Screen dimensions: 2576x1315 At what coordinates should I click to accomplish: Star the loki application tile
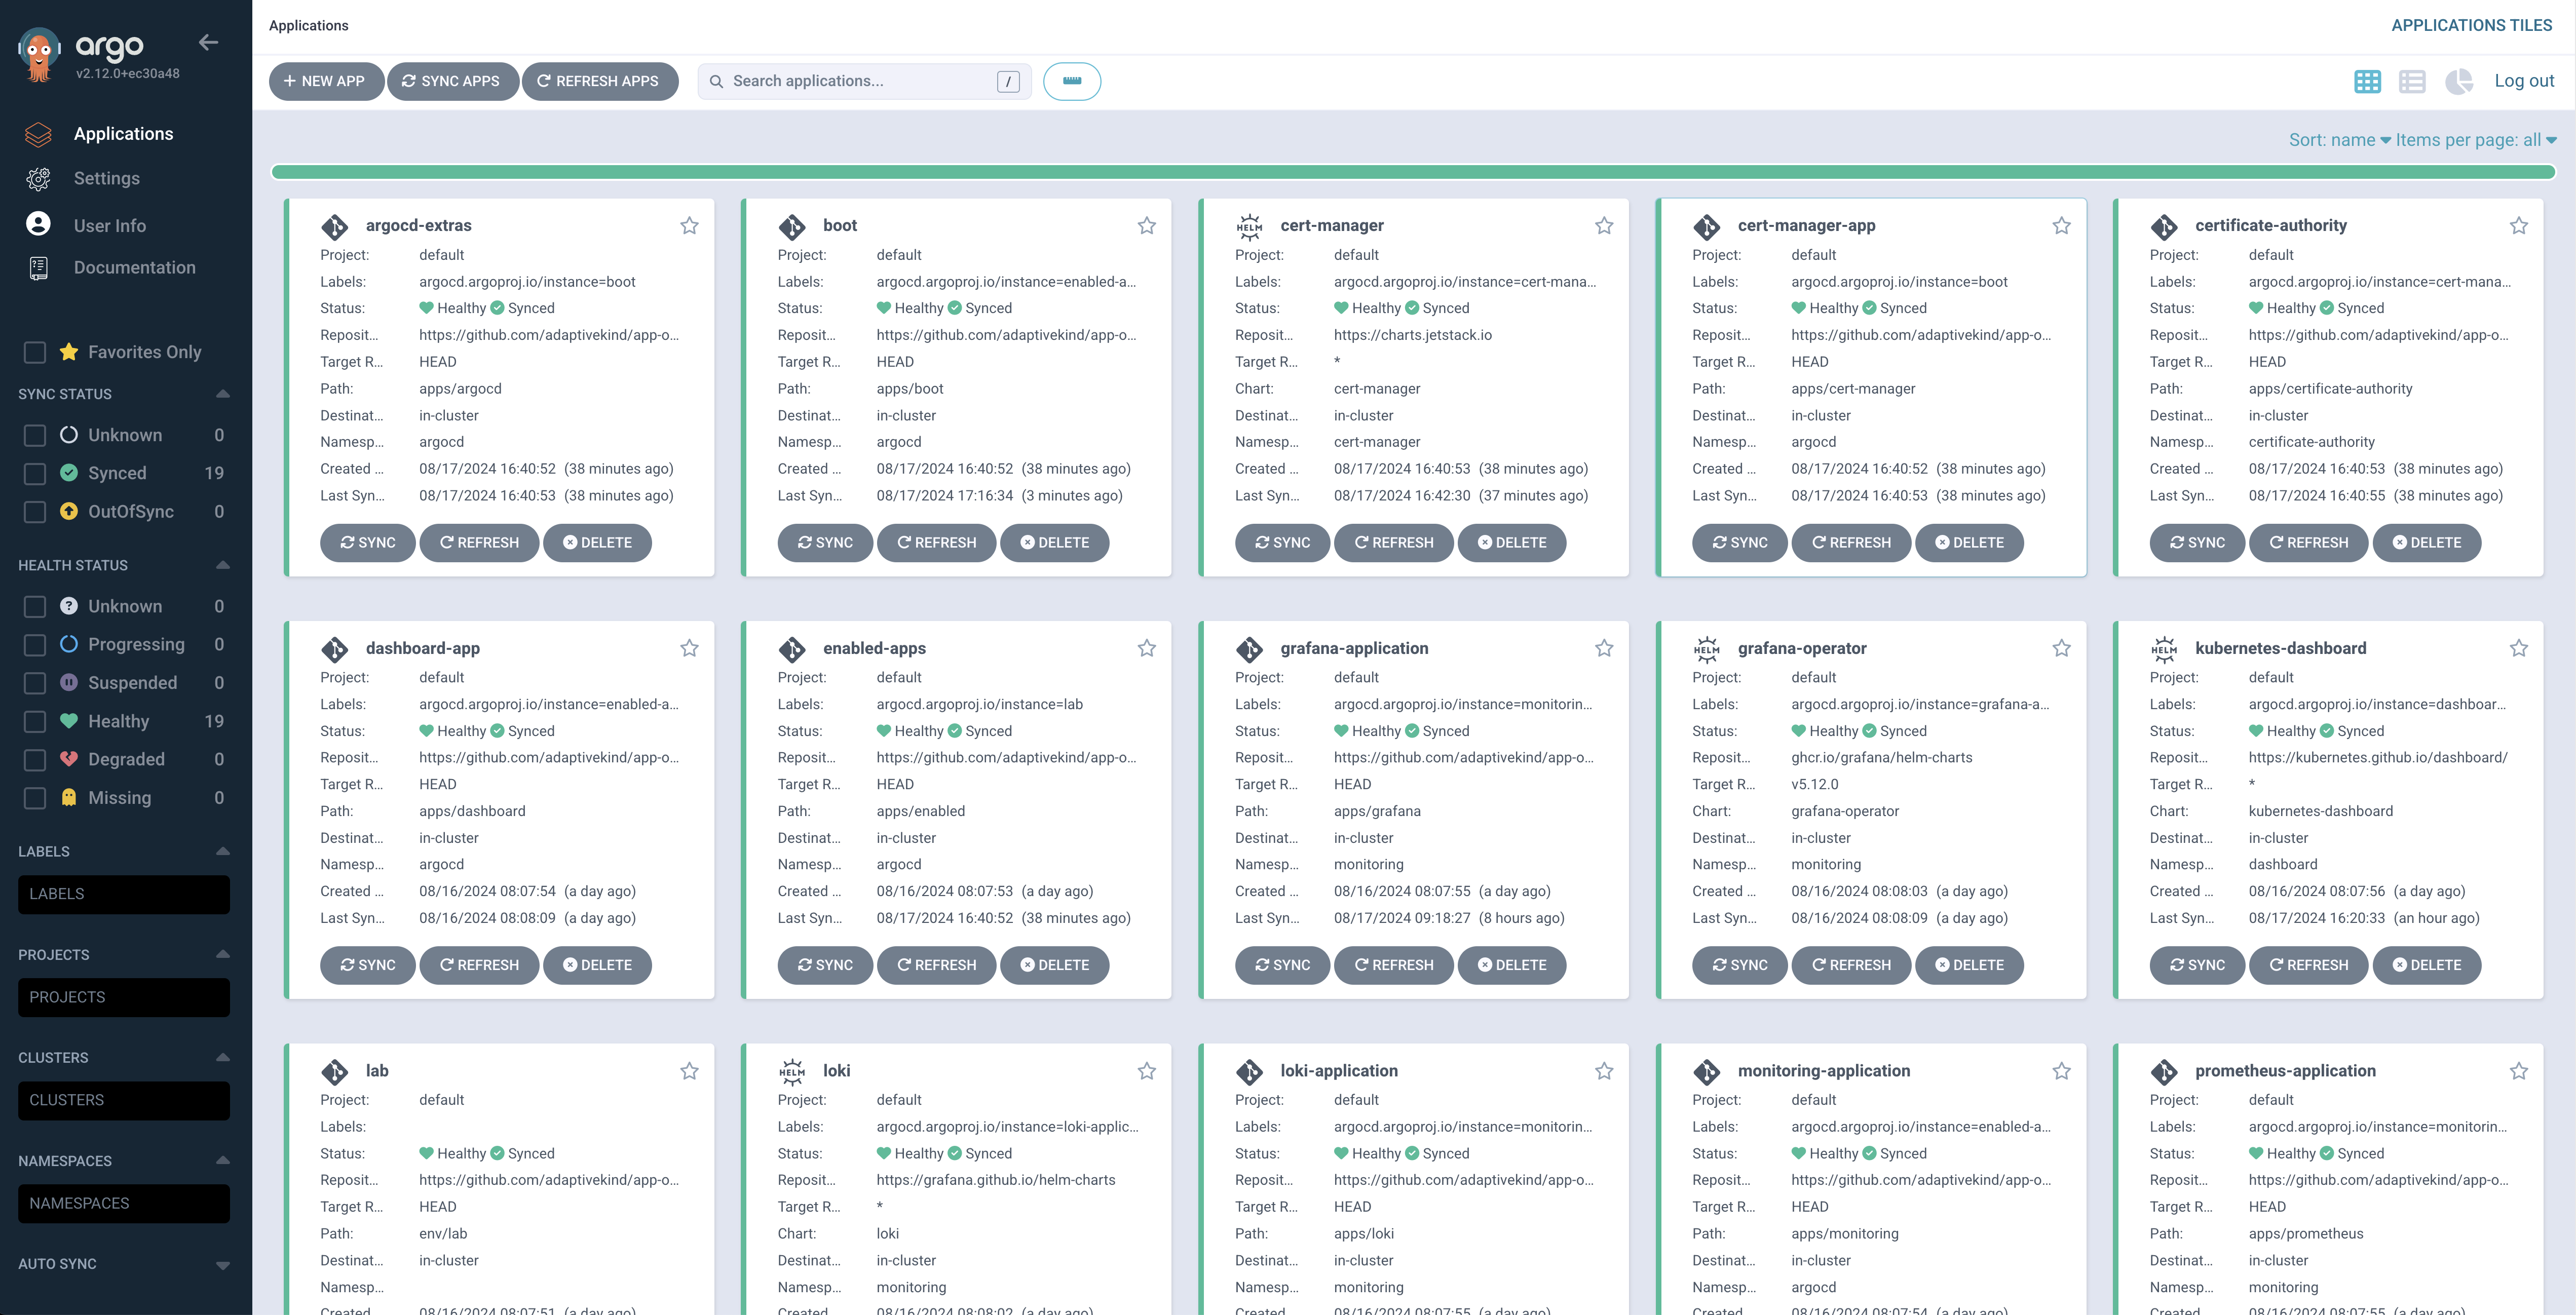pyautogui.click(x=1147, y=1071)
